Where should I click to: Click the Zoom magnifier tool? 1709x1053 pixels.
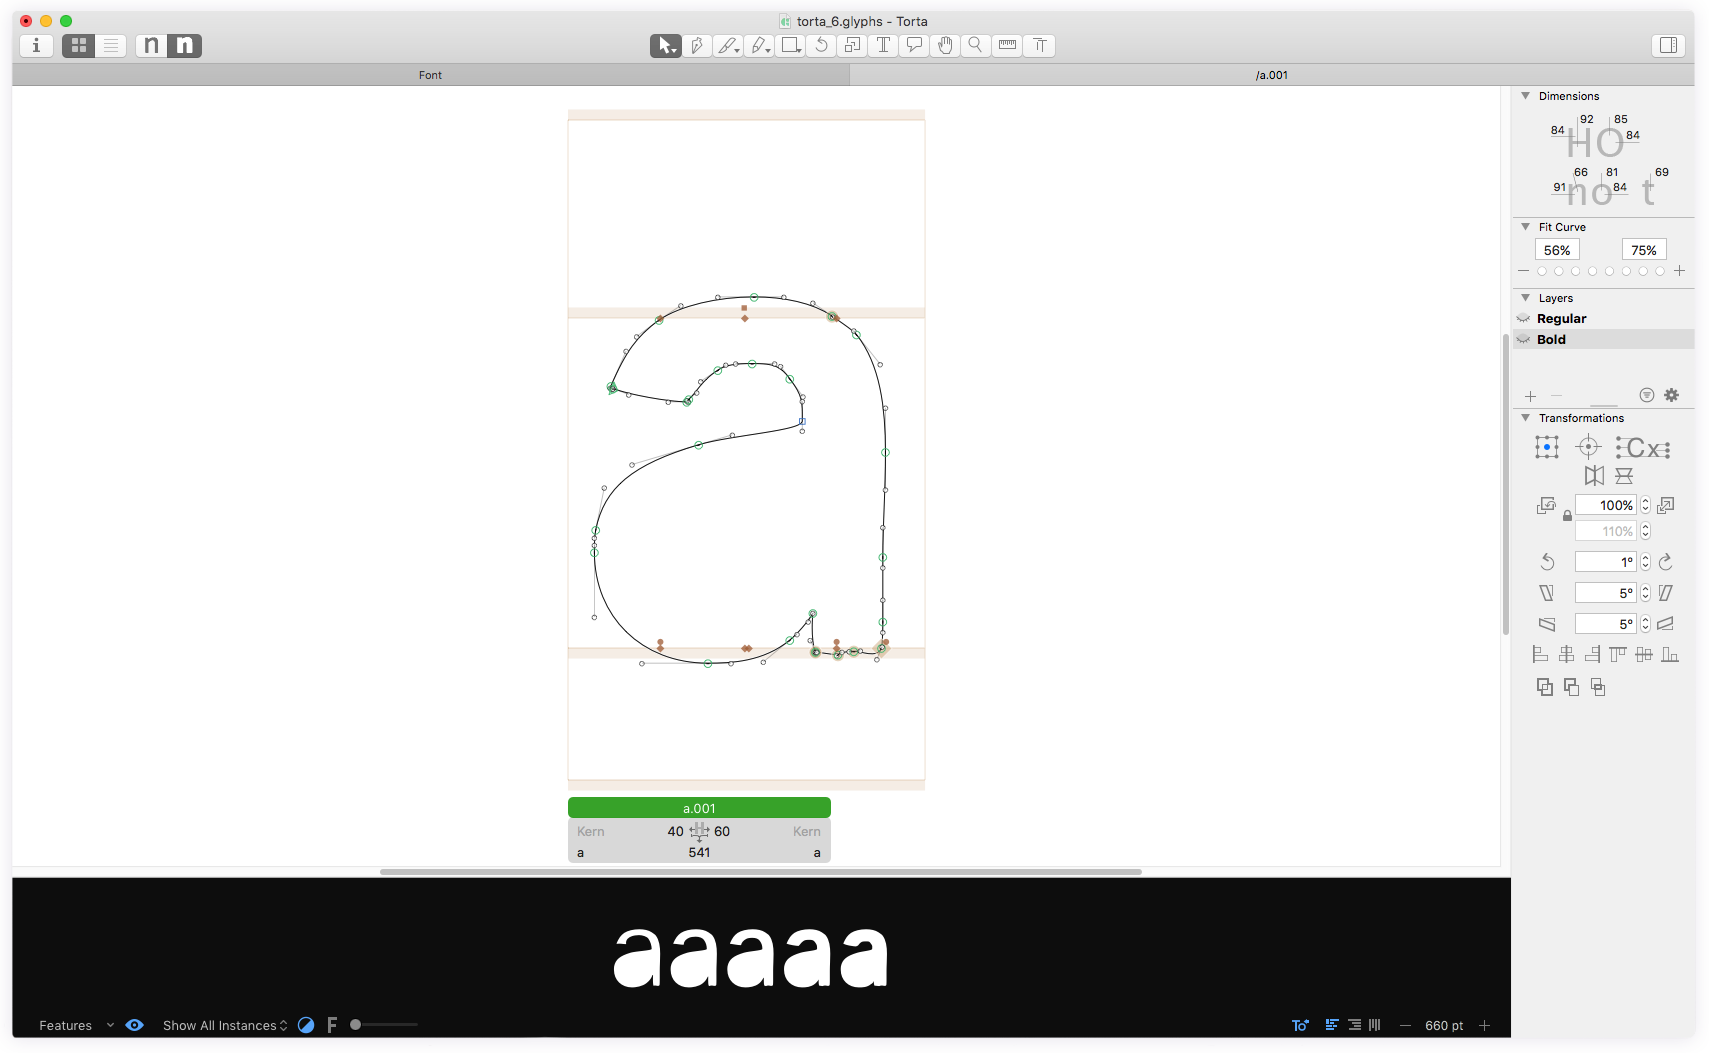coord(976,45)
